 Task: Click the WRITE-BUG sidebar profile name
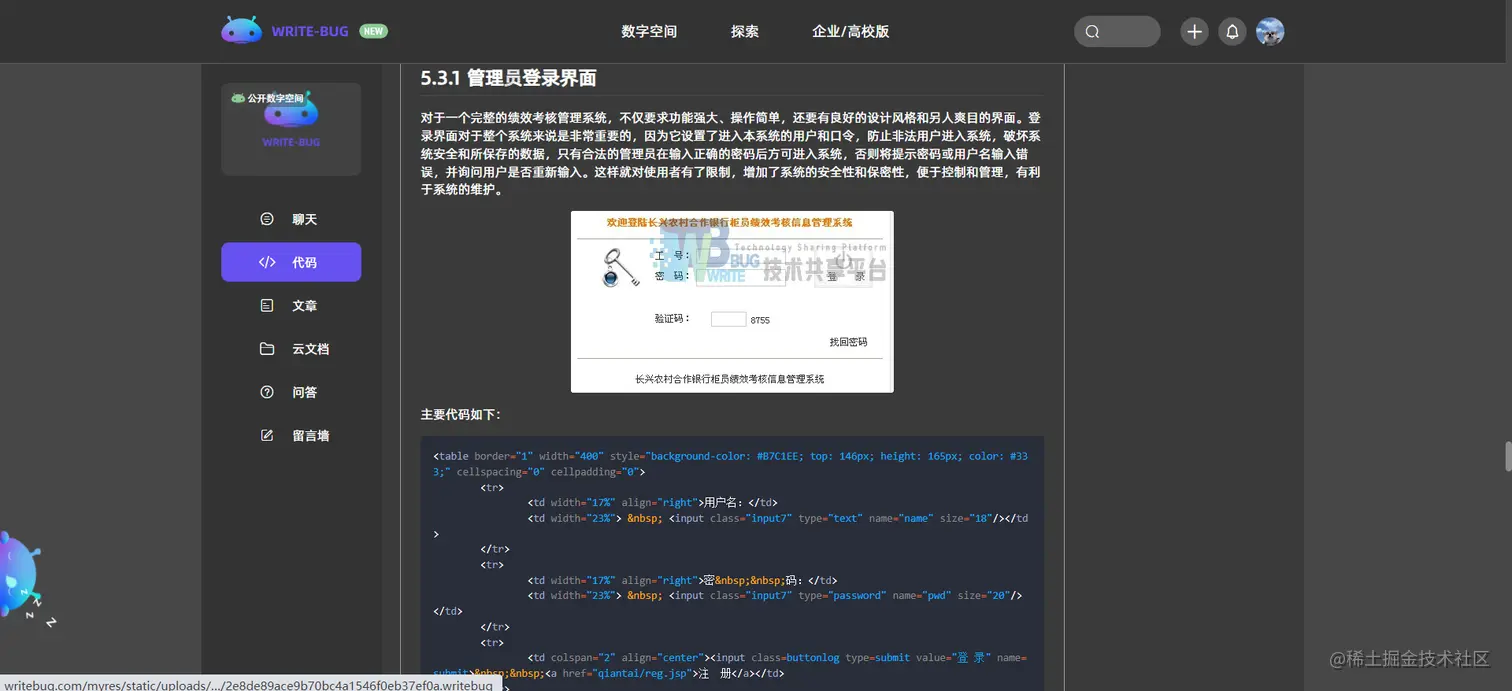tap(290, 141)
